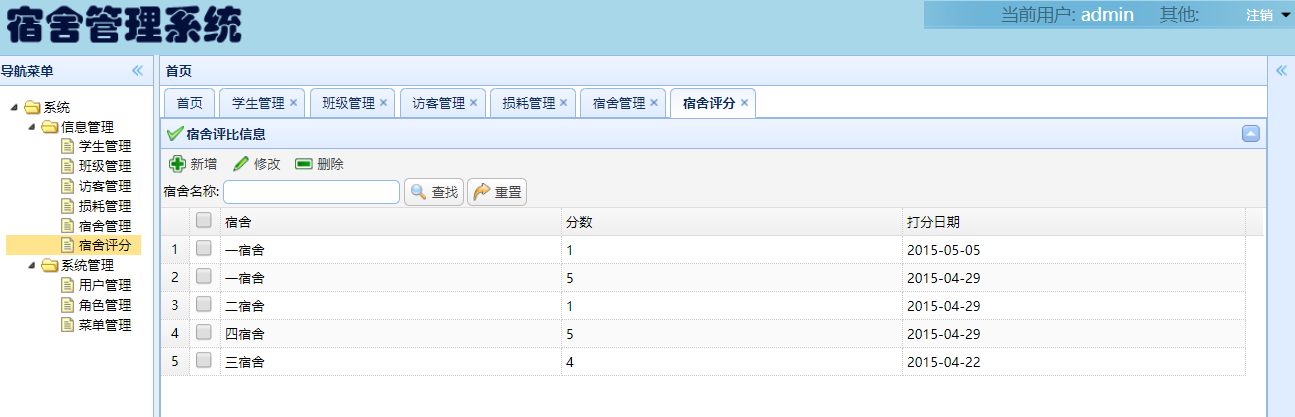Screen dimensions: 1295x417
Task: Click the green plus 新增 add icon
Action: (177, 164)
